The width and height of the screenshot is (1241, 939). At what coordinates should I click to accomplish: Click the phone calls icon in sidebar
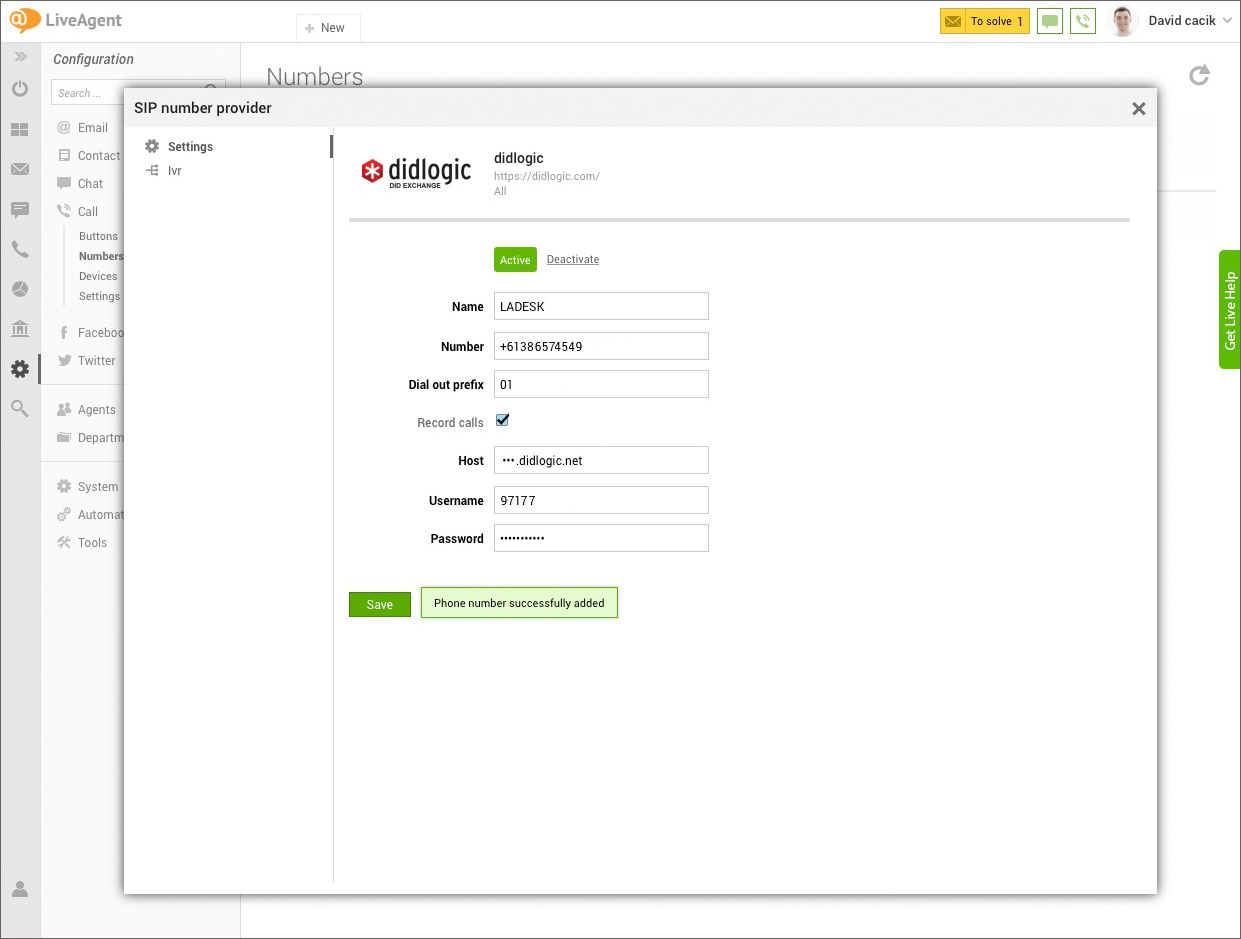20,249
